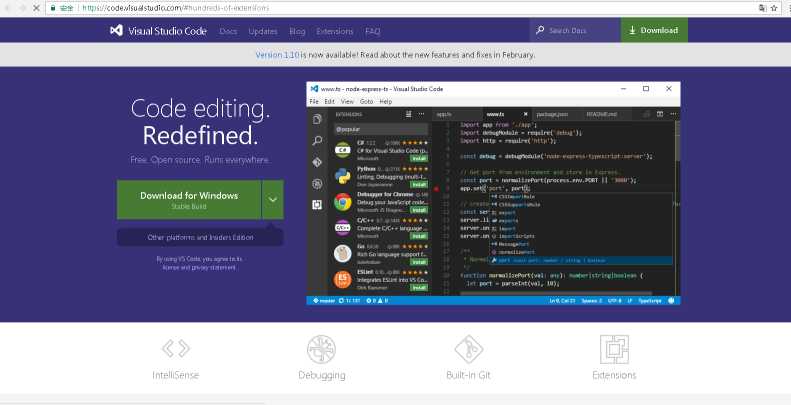The image size is (791, 405).
Task: Open the Extensions panel more actions ellipsis
Action: click(421, 114)
